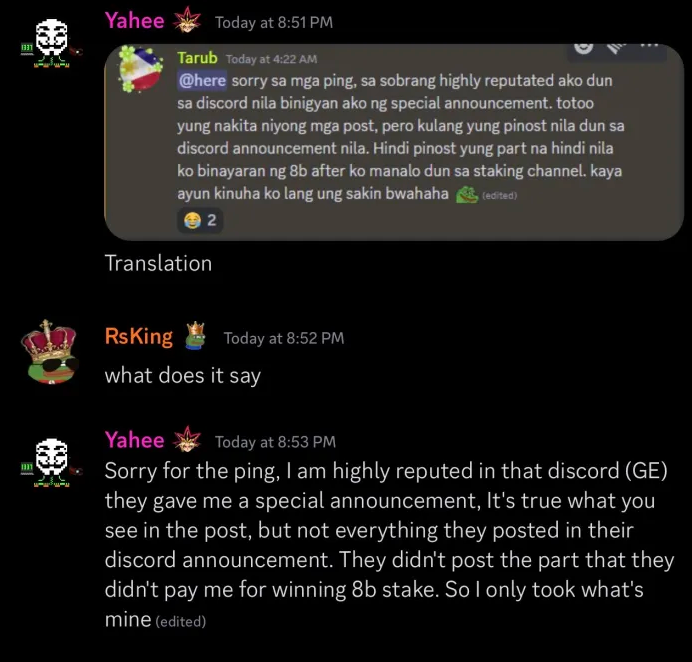Open the three-dots more menu on Tarub's message
The image size is (692, 662).
650,45
